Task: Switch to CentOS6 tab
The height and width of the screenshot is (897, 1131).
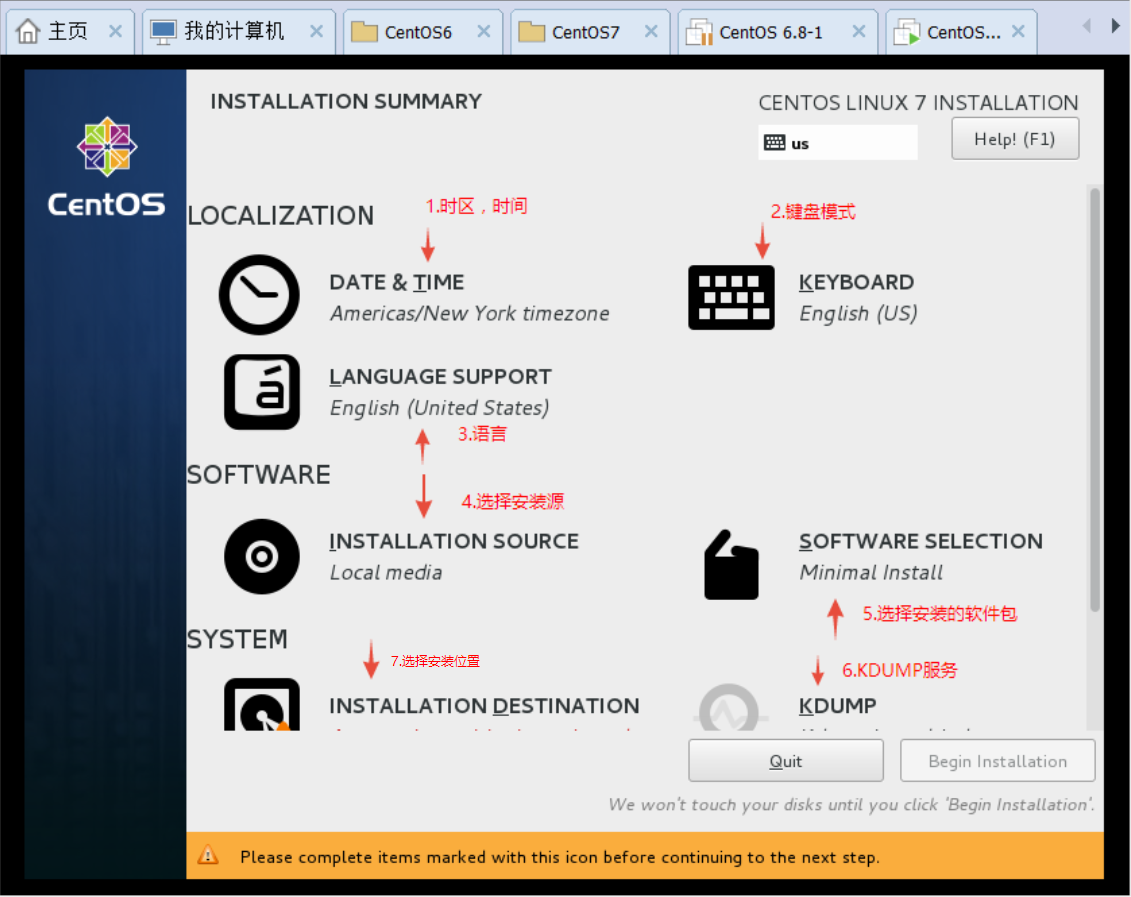Action: click(423, 32)
